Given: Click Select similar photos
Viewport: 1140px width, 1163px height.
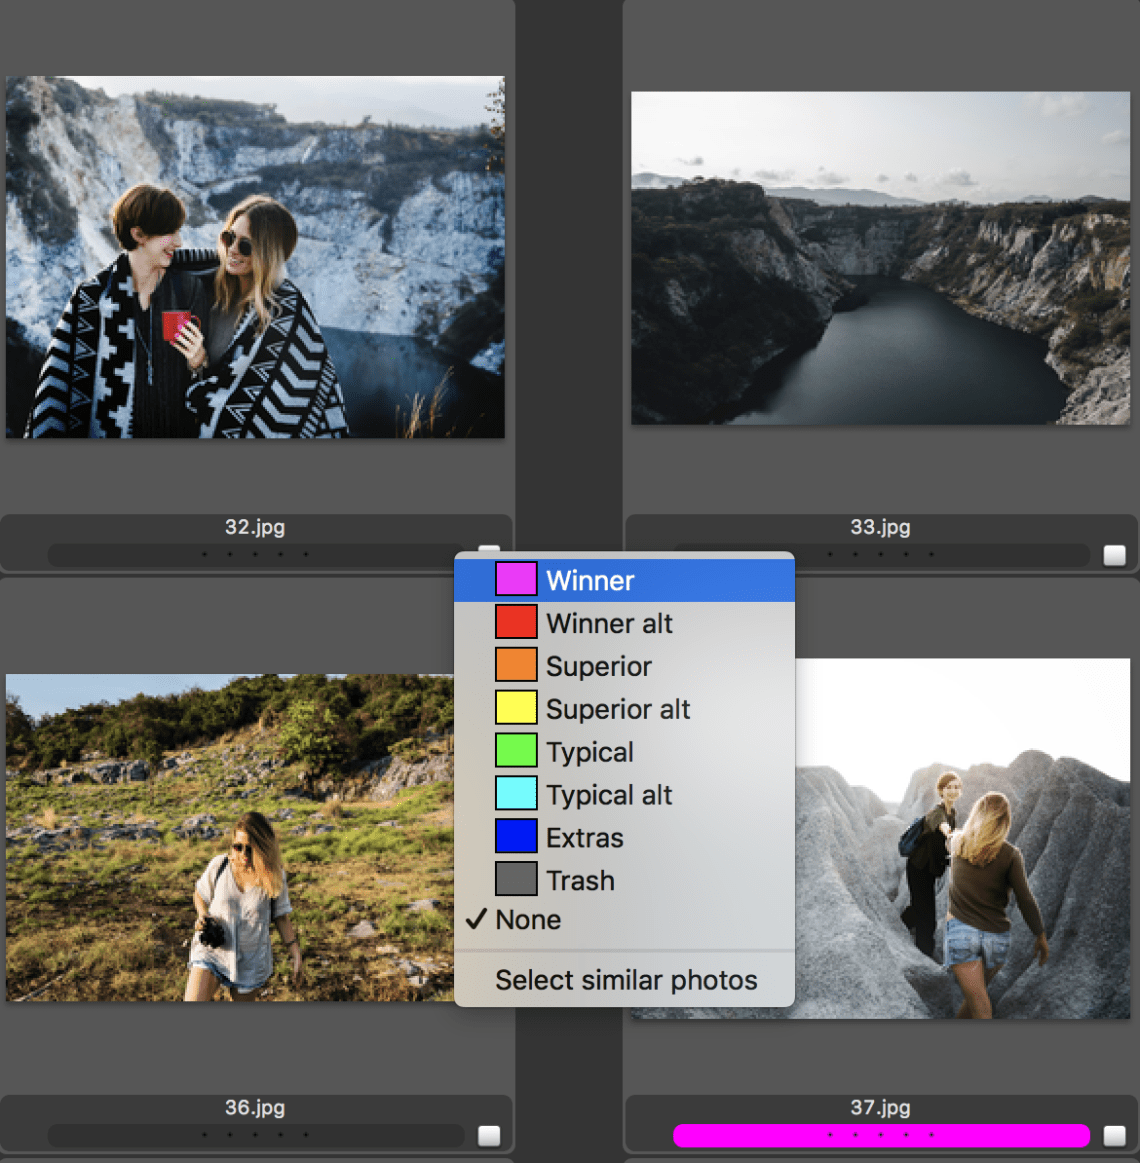Looking at the screenshot, I should click(624, 980).
